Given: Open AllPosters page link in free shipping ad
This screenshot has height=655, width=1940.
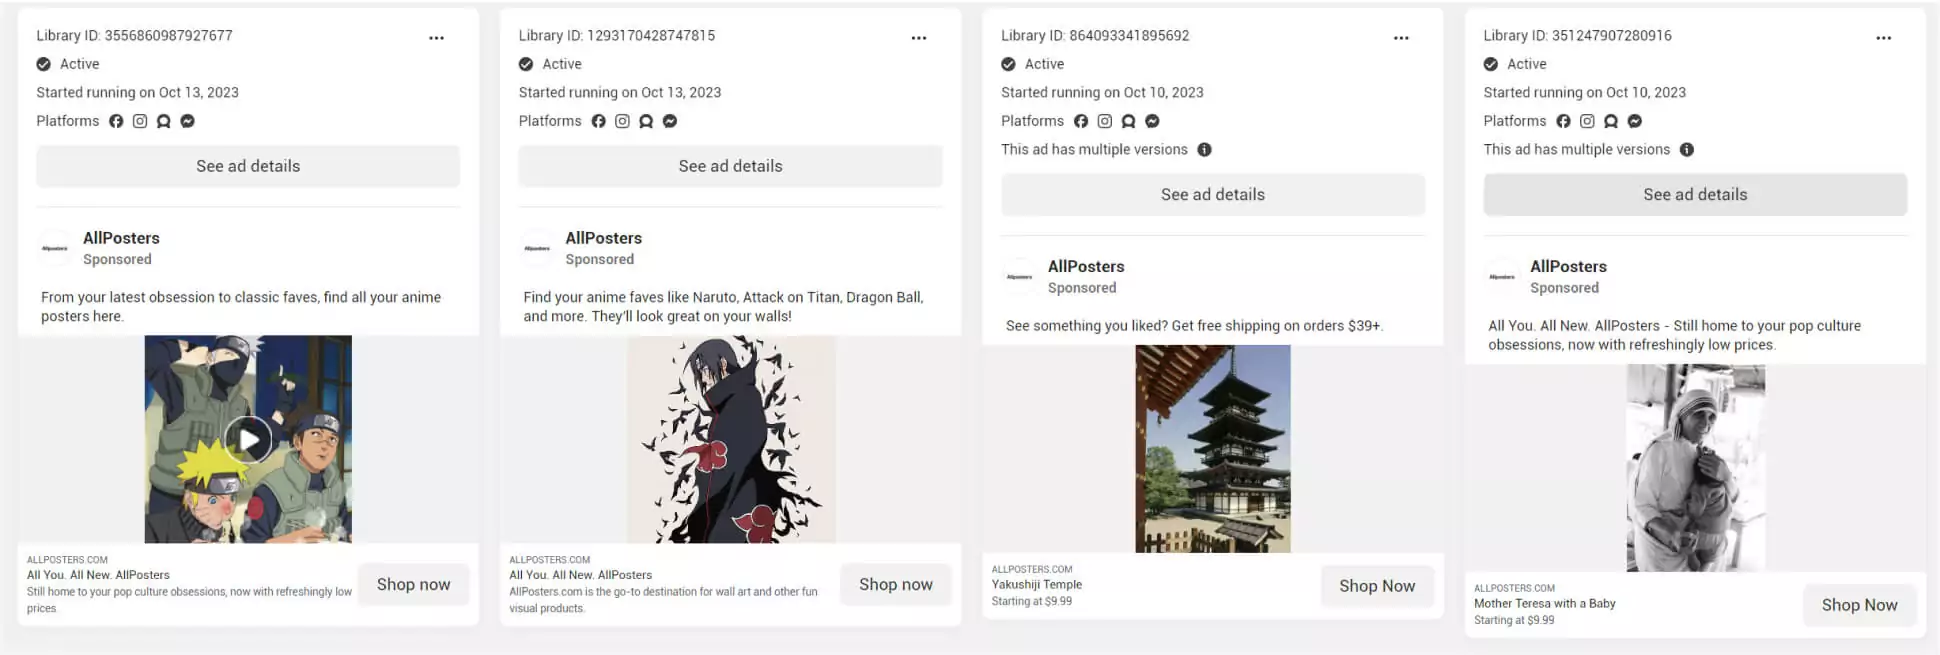Looking at the screenshot, I should pyautogui.click(x=1086, y=267).
